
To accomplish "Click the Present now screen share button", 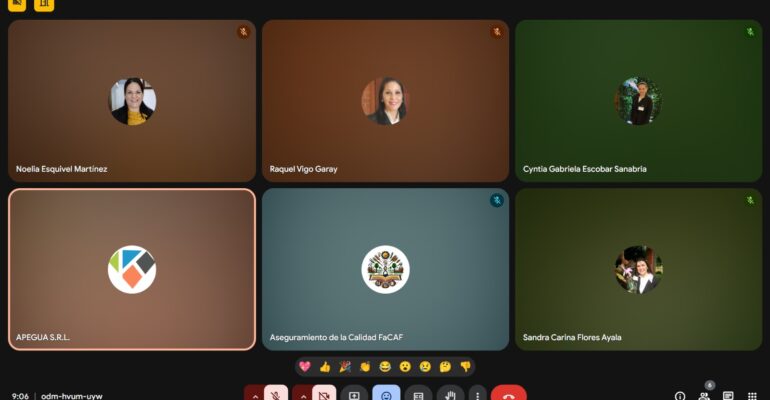I will click(x=354, y=394).
